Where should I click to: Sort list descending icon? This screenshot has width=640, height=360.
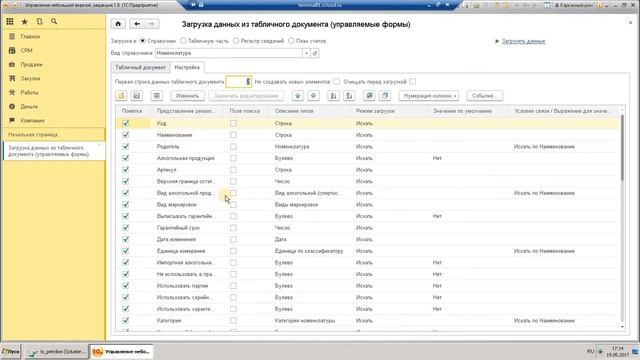tap(349, 96)
